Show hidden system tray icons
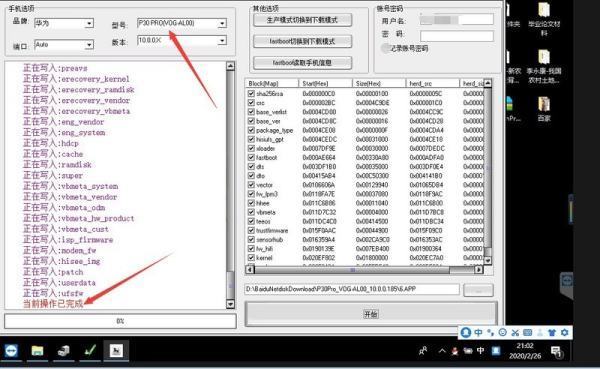Image resolution: width=600 pixels, height=369 pixels. point(442,350)
